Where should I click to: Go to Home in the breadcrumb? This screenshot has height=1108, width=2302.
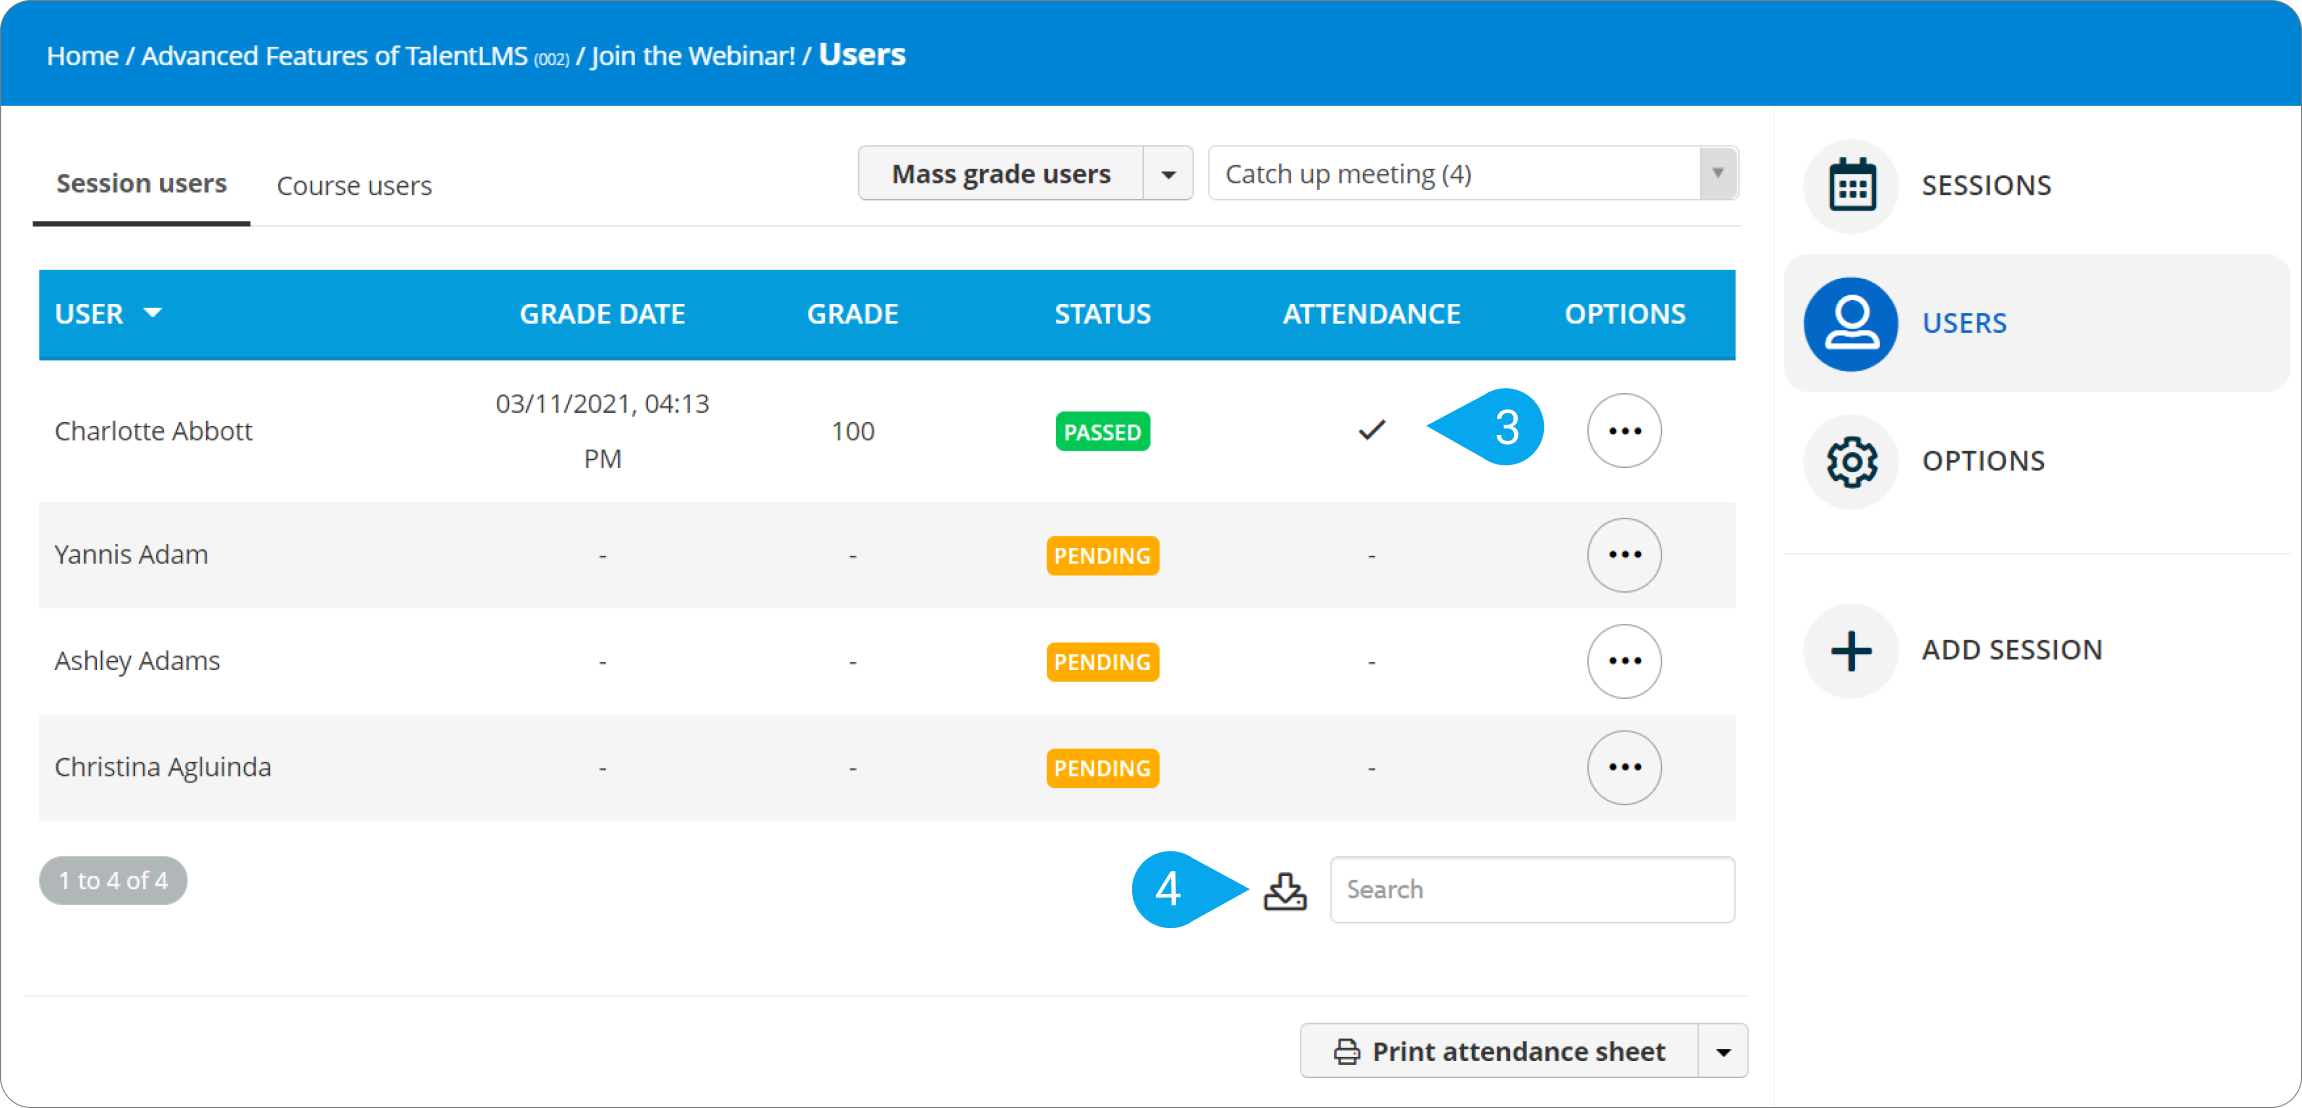pos(83,56)
